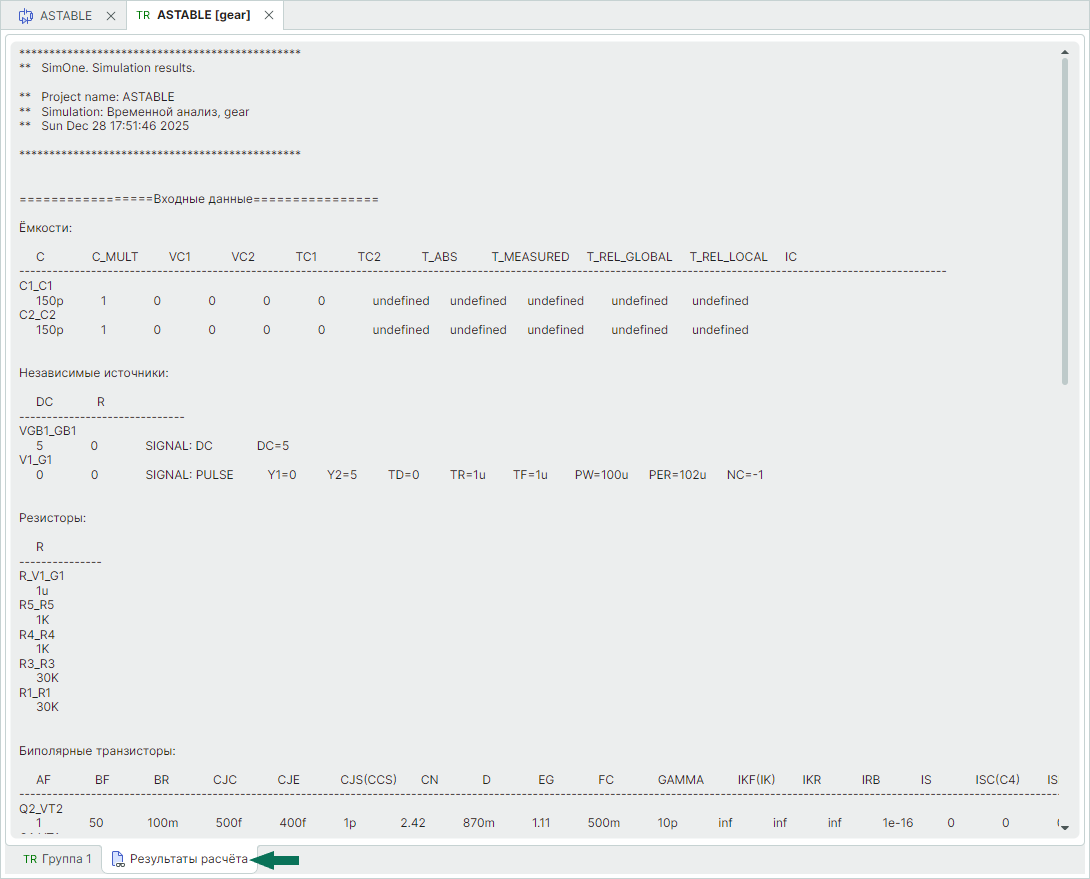Click the T_REL_LOCAL column header
The image size is (1090, 879).
point(729,257)
